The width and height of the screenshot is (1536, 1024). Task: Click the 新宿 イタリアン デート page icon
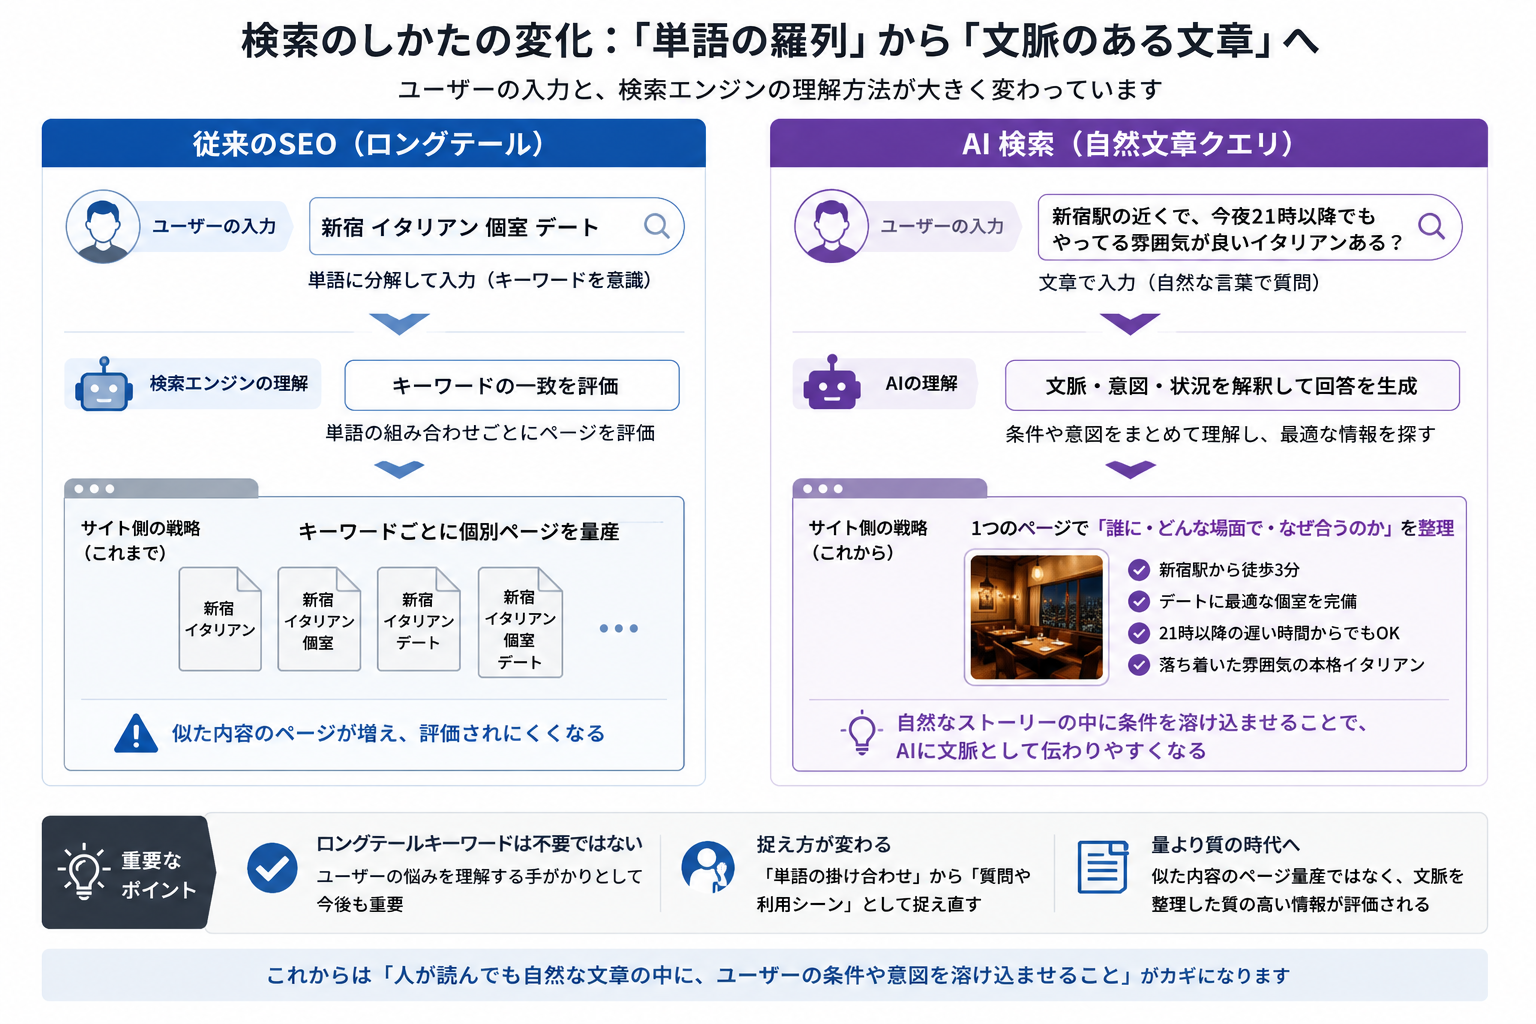point(419,619)
